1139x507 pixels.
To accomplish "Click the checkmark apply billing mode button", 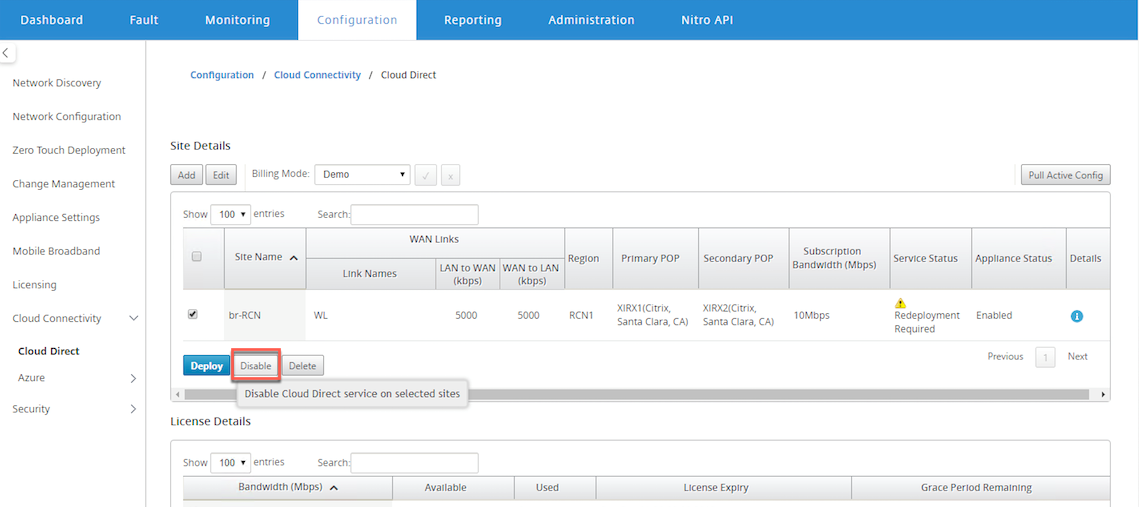I will 426,175.
